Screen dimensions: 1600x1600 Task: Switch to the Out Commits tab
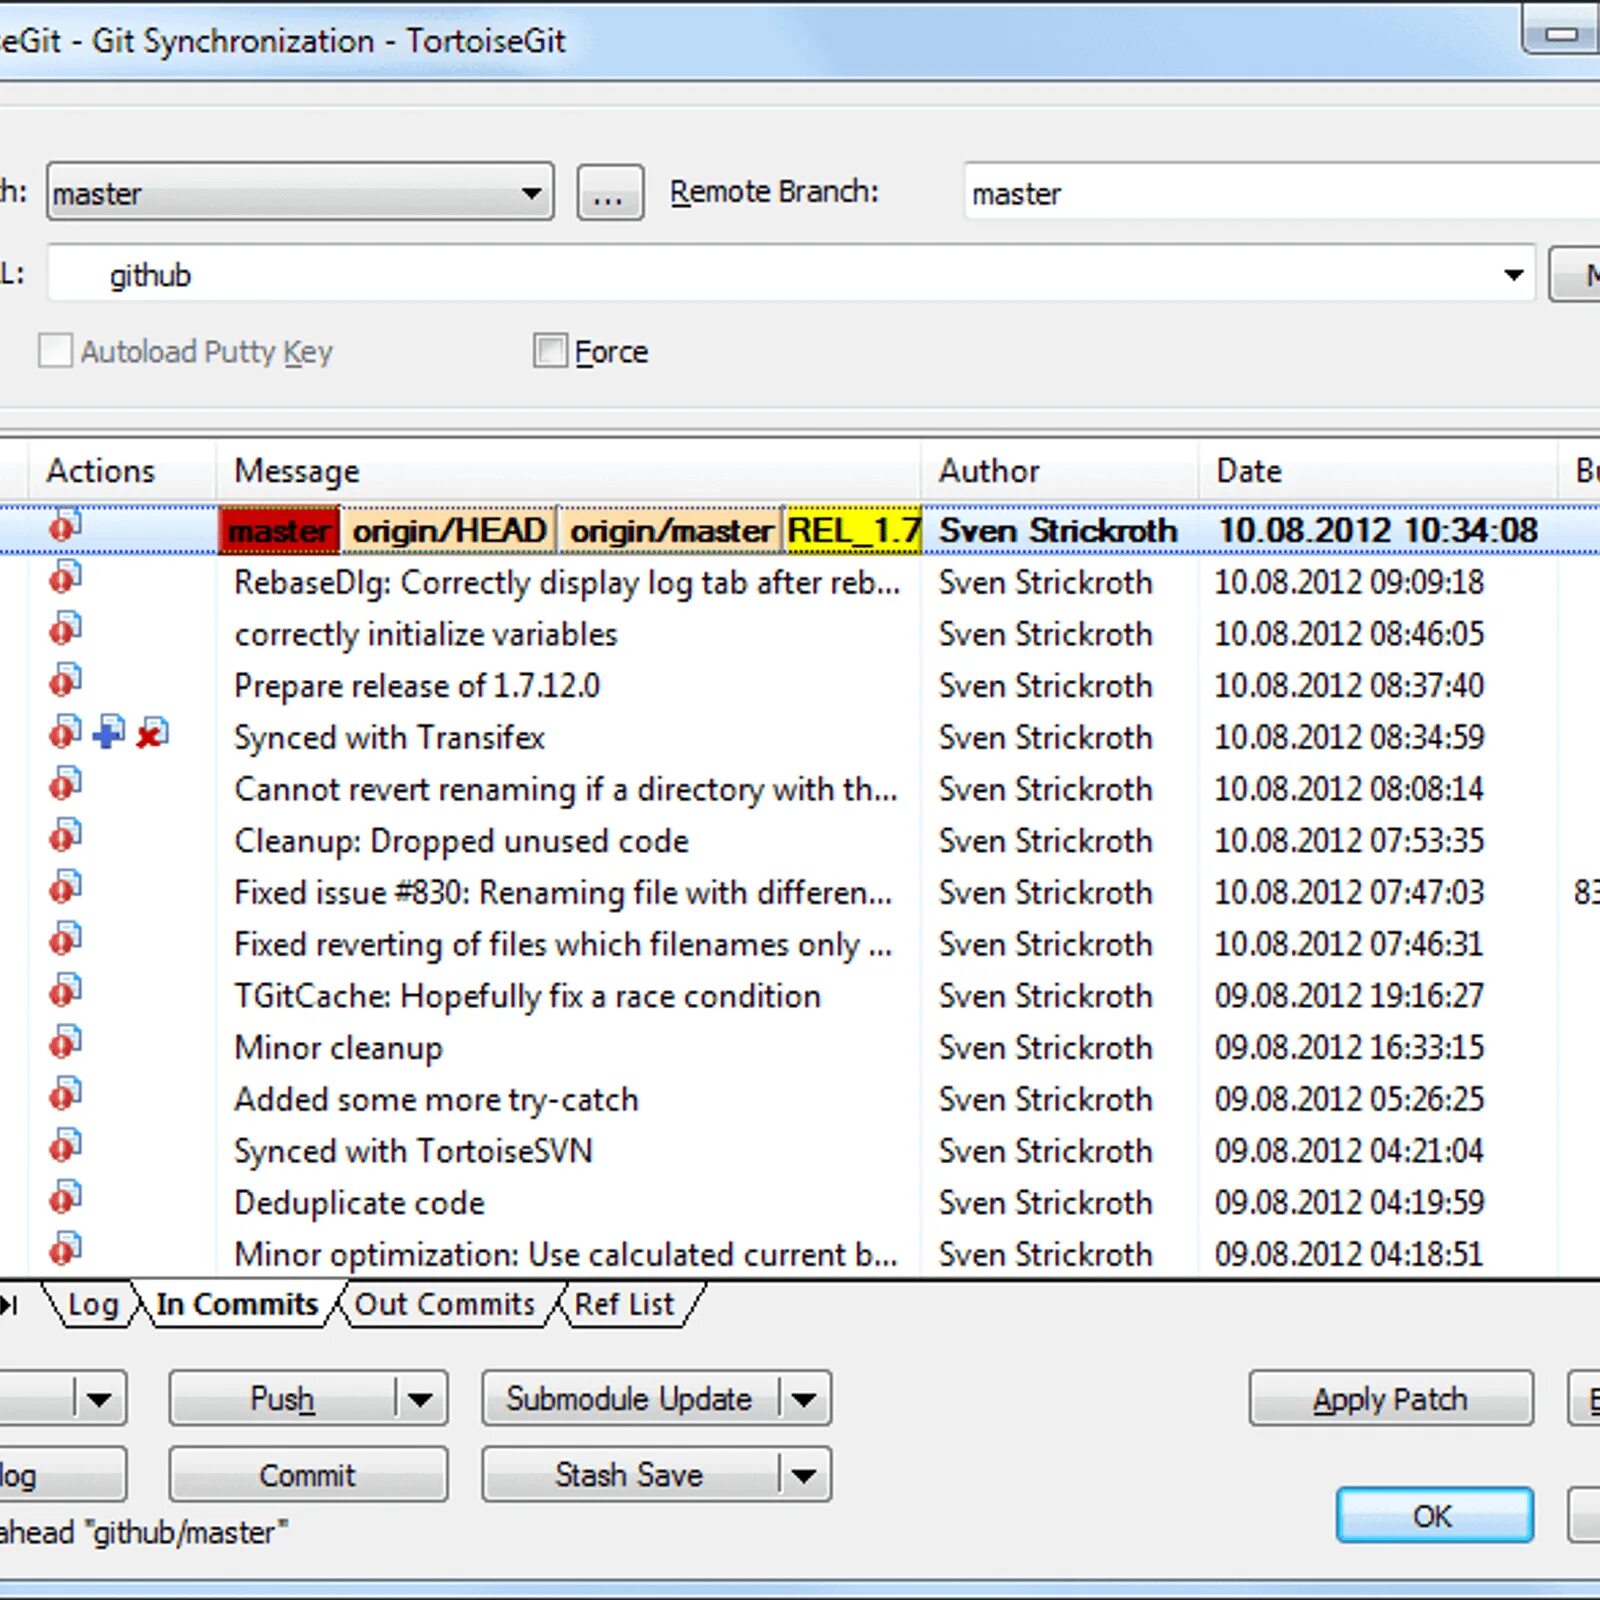[445, 1304]
